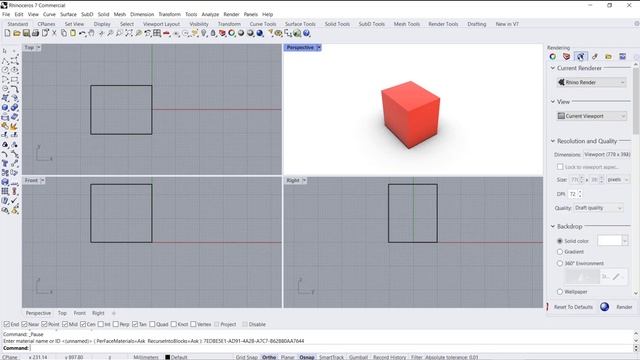
Task: Open the Rhino Render renderer dropdown
Action: (591, 82)
